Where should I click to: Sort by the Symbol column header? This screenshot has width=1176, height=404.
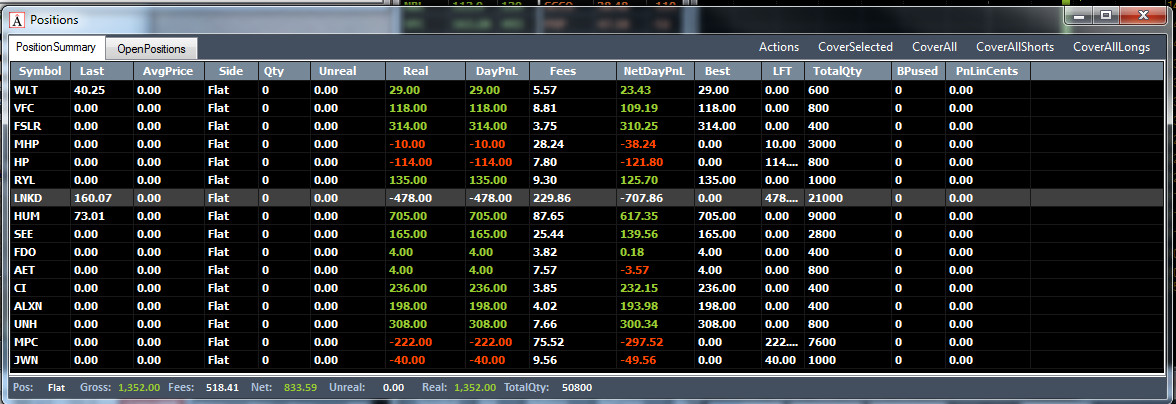click(40, 71)
